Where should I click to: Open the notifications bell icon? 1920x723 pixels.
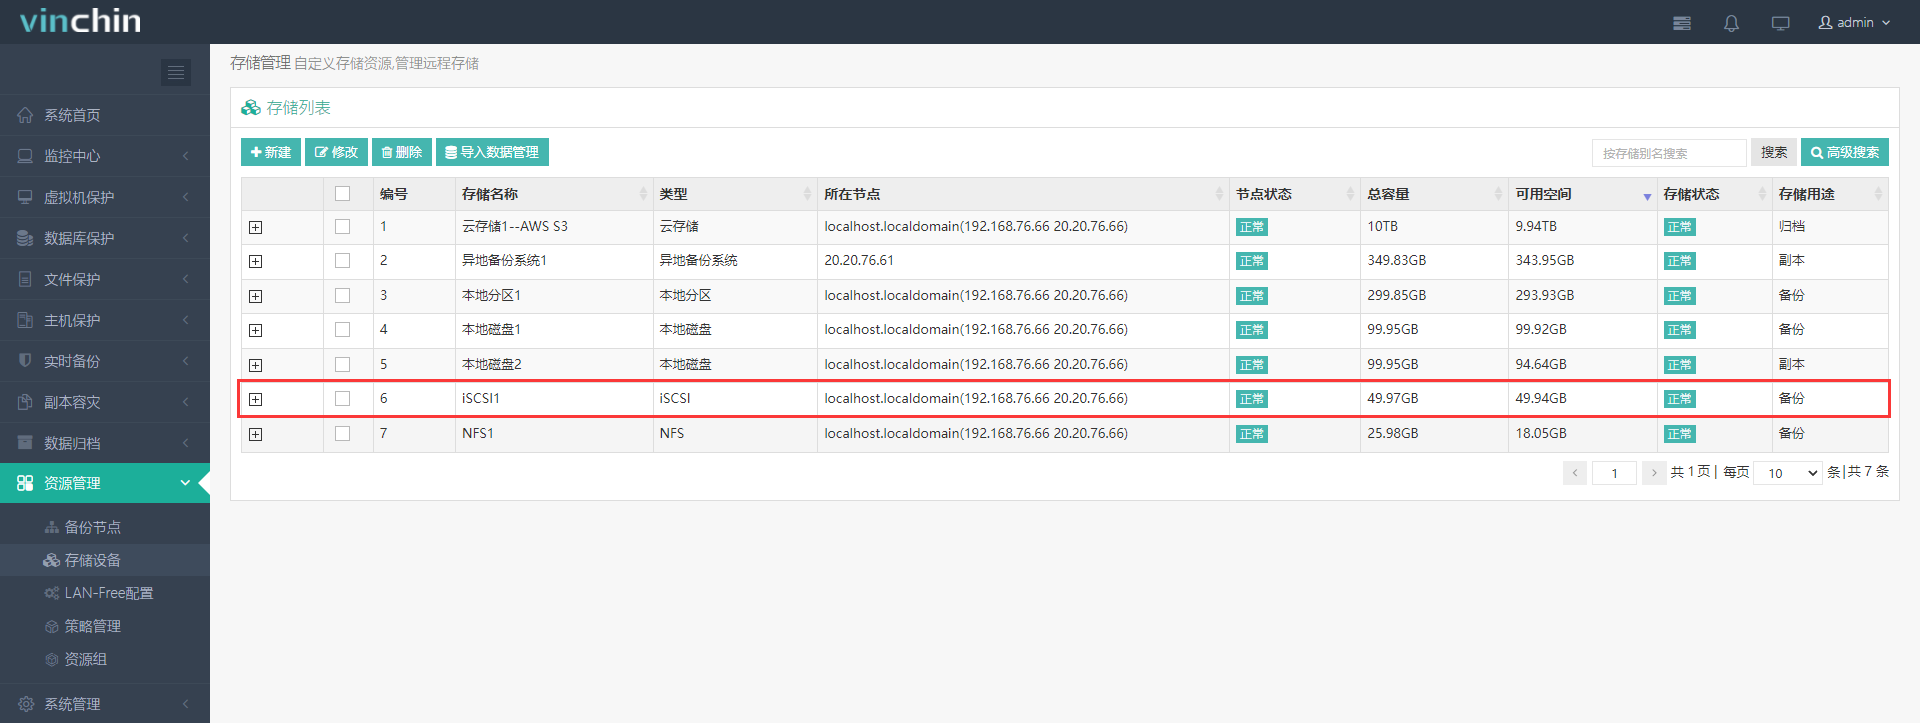click(x=1731, y=23)
